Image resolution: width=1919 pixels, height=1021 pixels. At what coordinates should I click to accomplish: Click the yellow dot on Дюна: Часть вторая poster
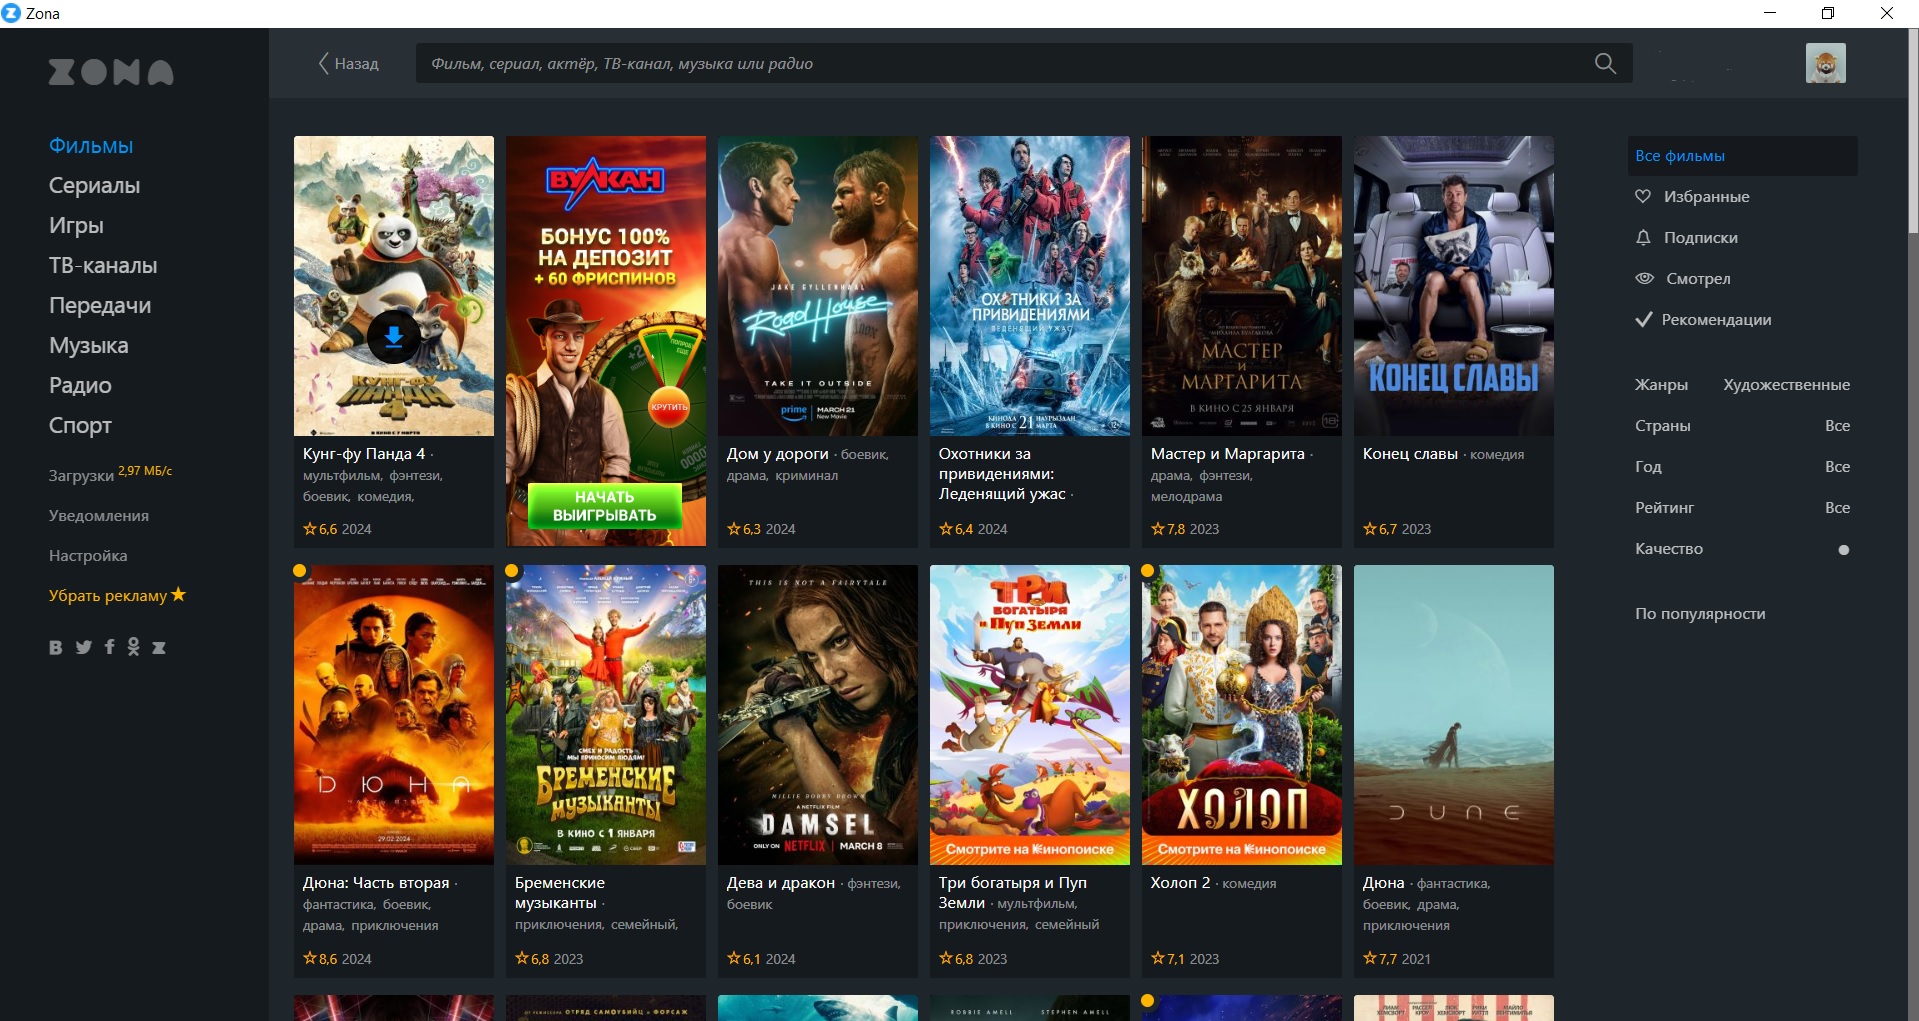point(299,571)
